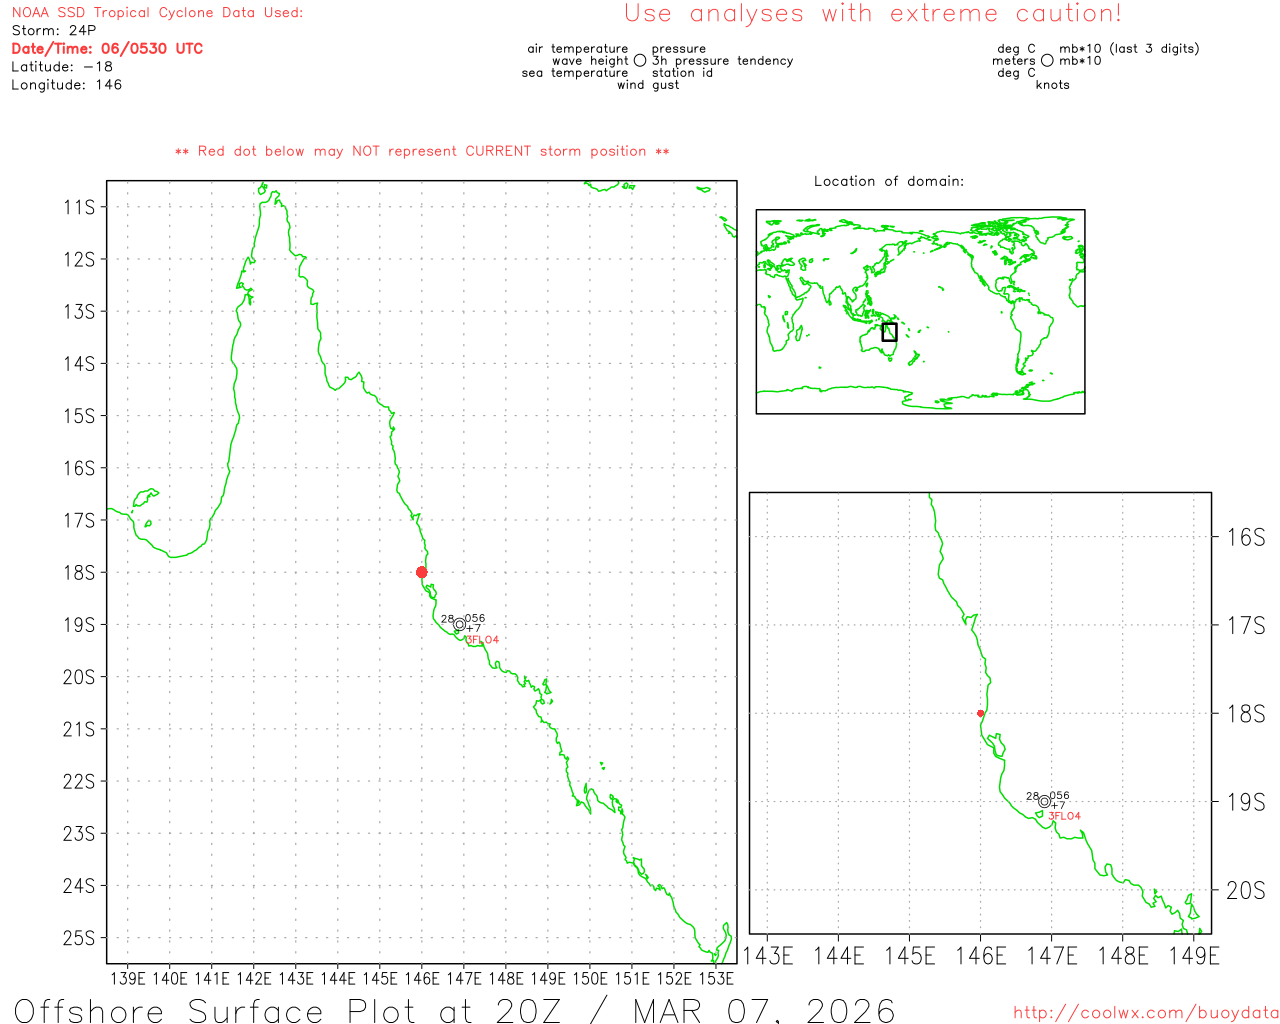Click the 18S latitude label on main map

pyautogui.click(x=79, y=573)
